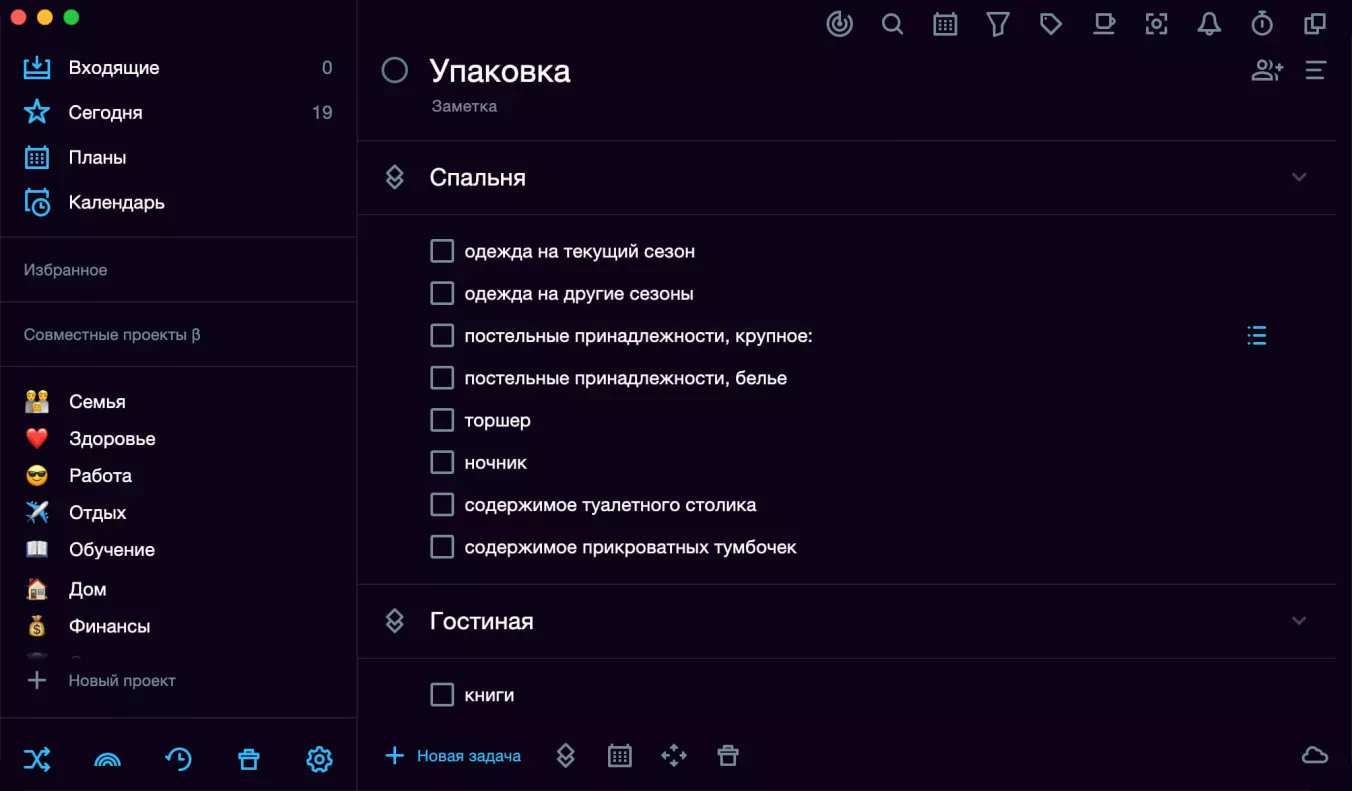Open notifications bell icon
The width and height of the screenshot is (1352, 791).
point(1209,24)
